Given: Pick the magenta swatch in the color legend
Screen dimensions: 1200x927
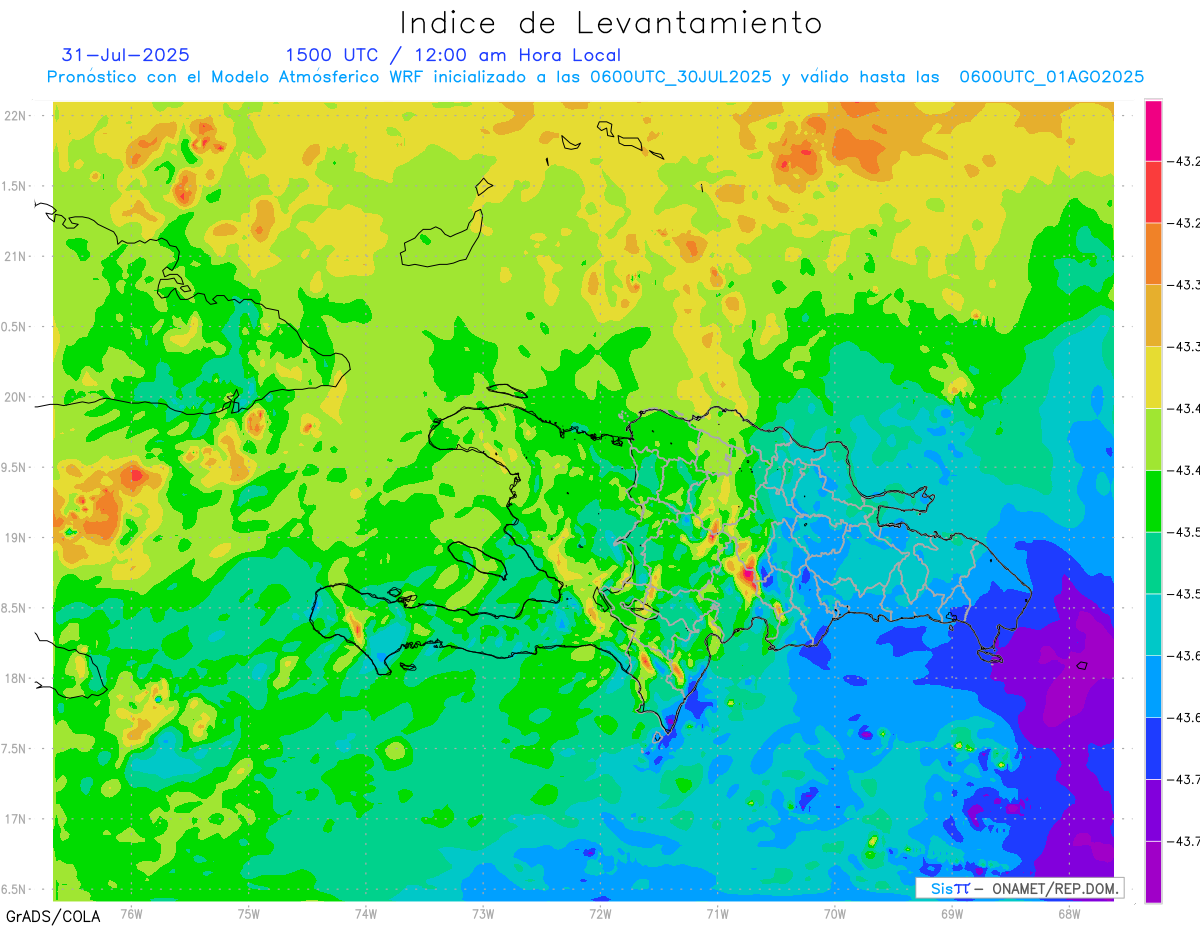Looking at the screenshot, I should [x=1153, y=130].
